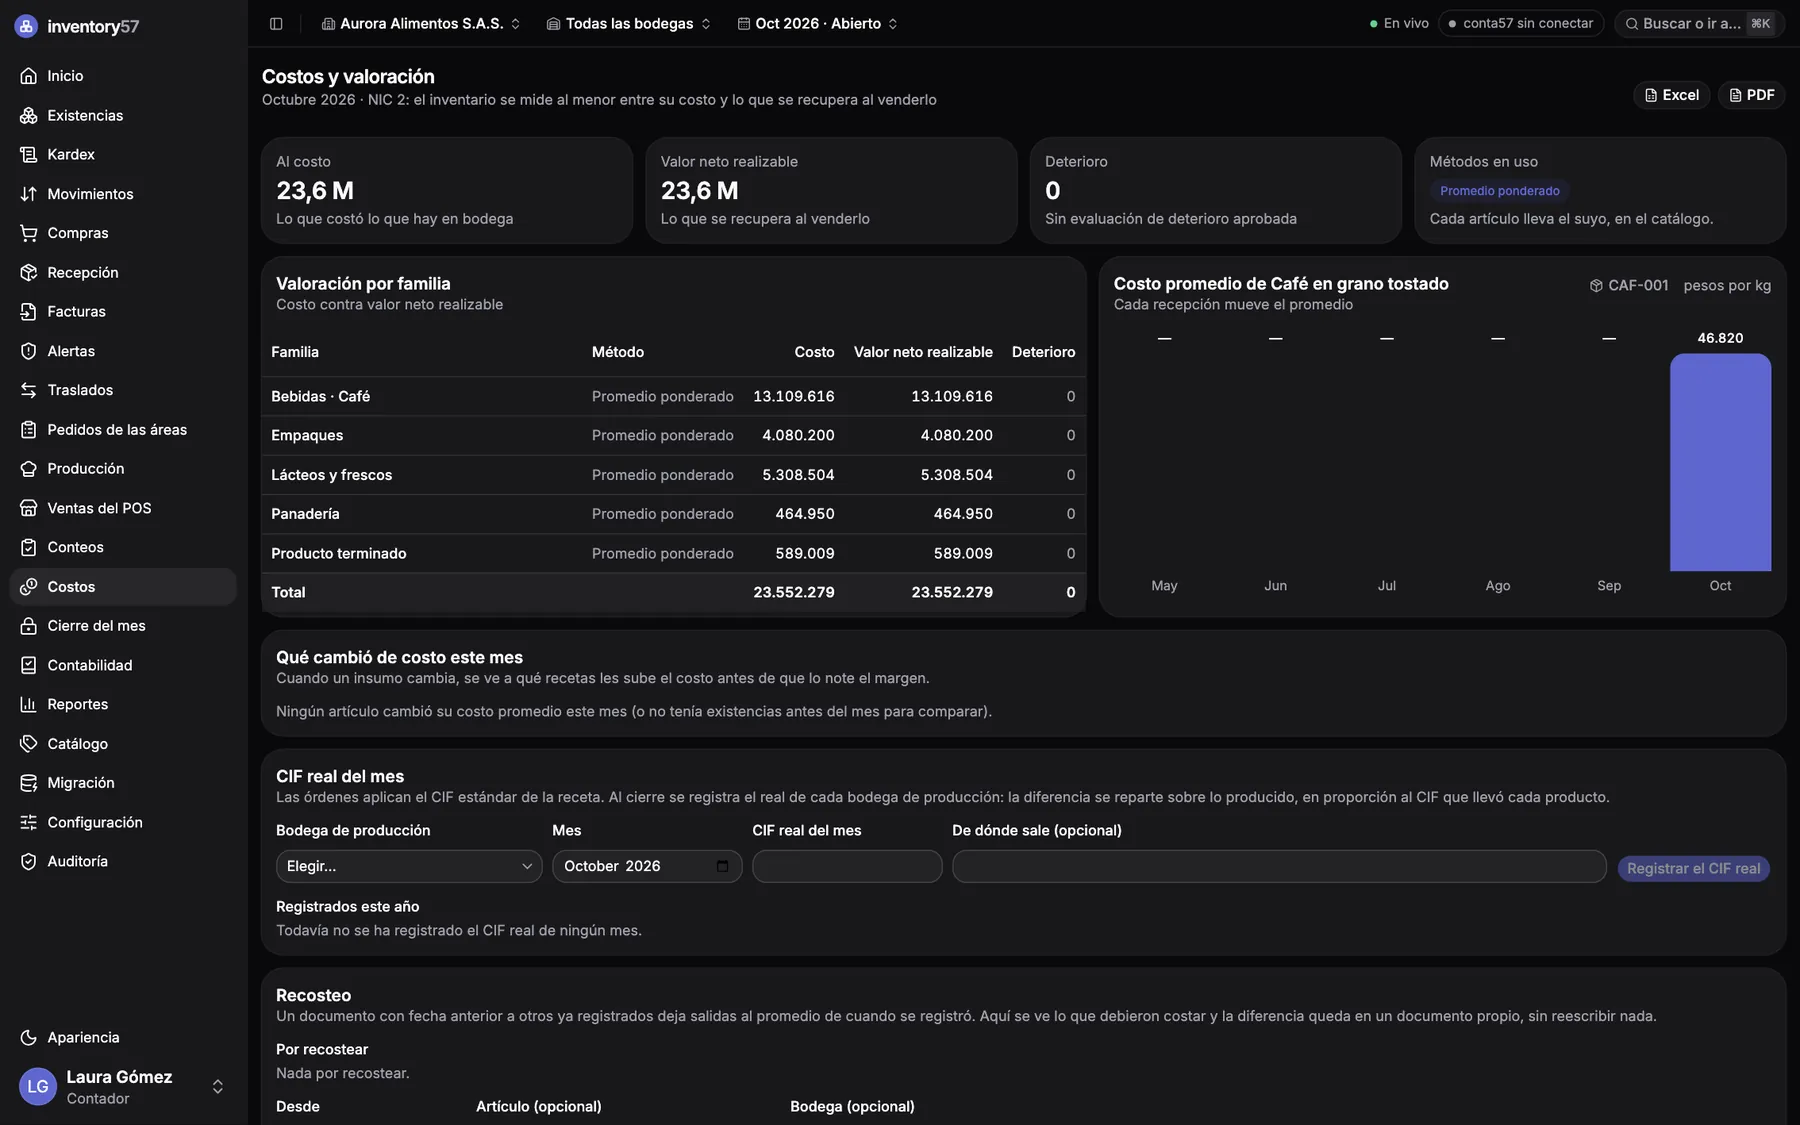Click the conta57 sin conectar badge
1800x1125 pixels.
pos(1521,23)
